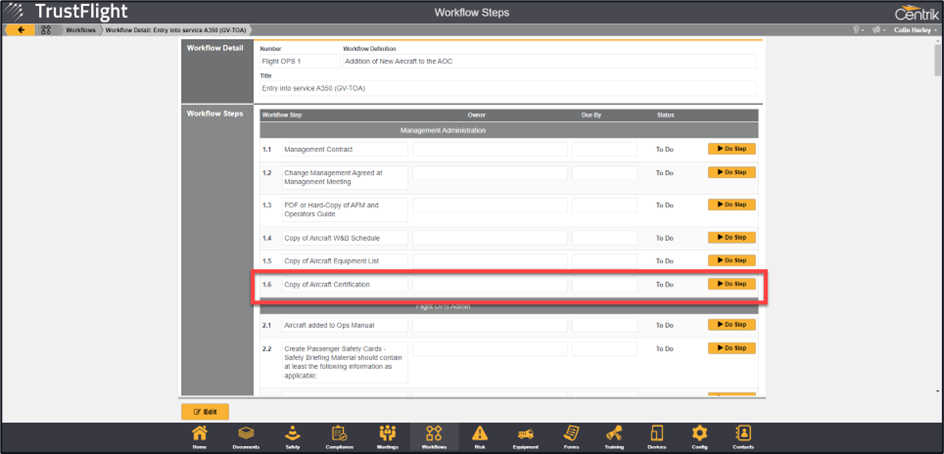Open the Home module
The height and width of the screenshot is (454, 944).
pos(199,438)
